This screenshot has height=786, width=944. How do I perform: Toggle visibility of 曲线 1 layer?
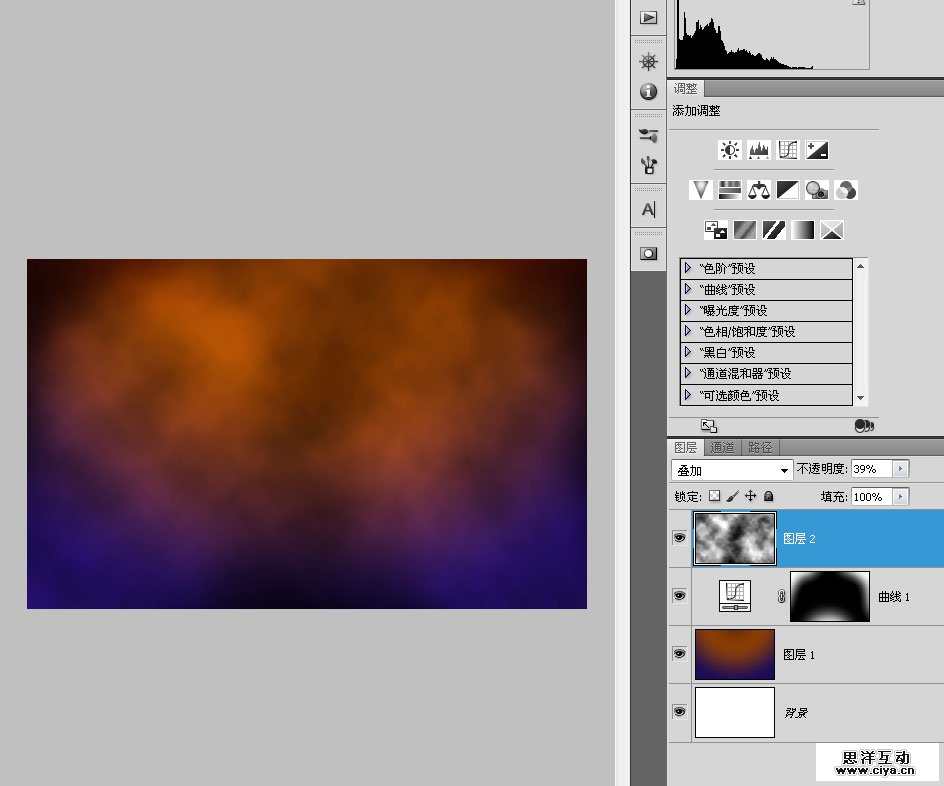coord(680,596)
